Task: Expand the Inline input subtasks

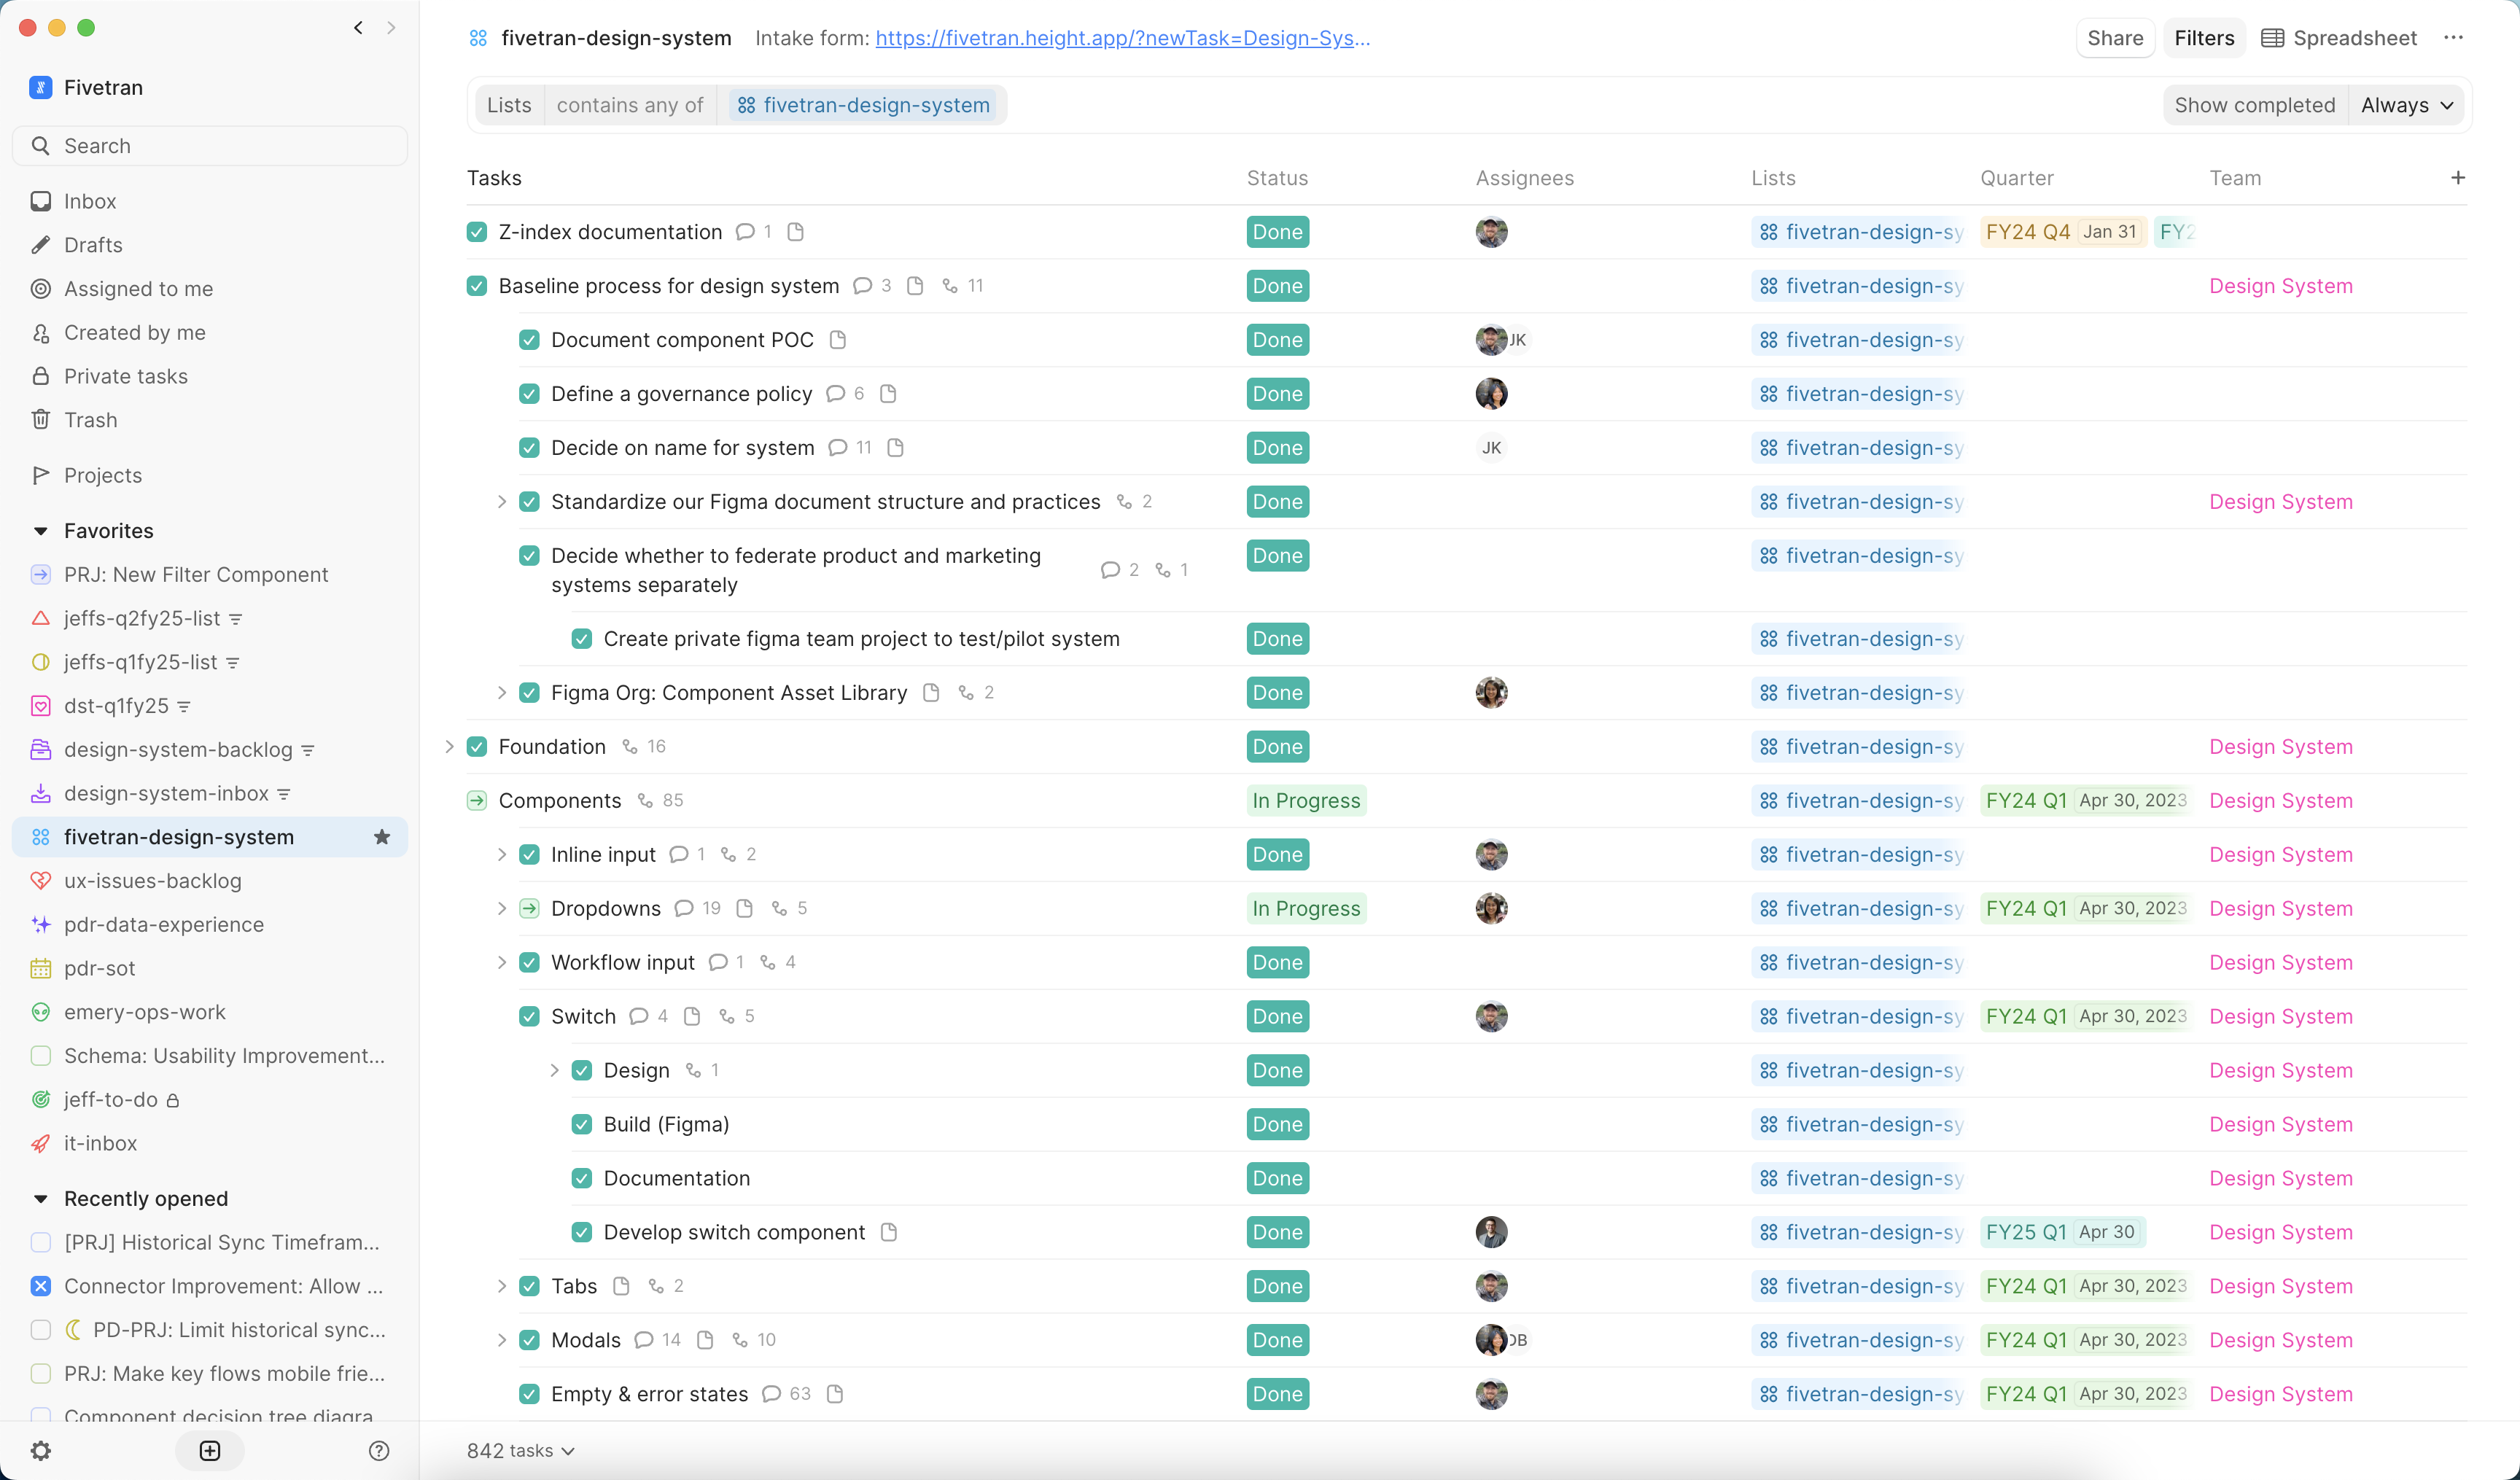Action: tap(502, 855)
